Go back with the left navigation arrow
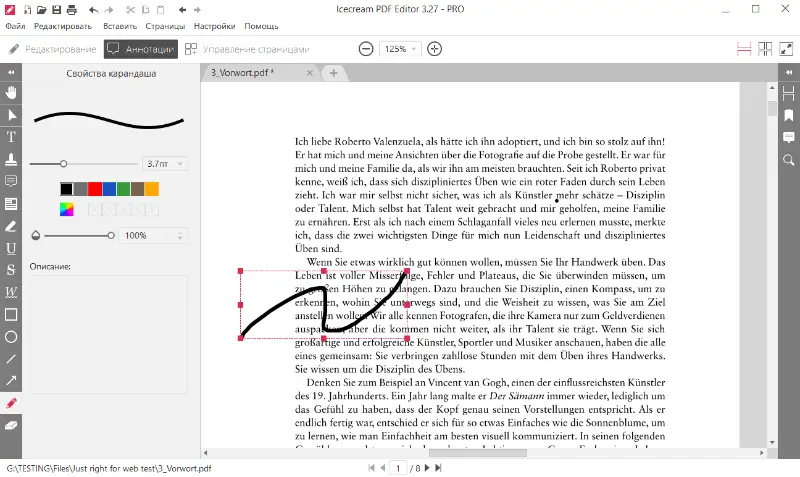Viewport: 800px width, 477px height. click(x=183, y=10)
